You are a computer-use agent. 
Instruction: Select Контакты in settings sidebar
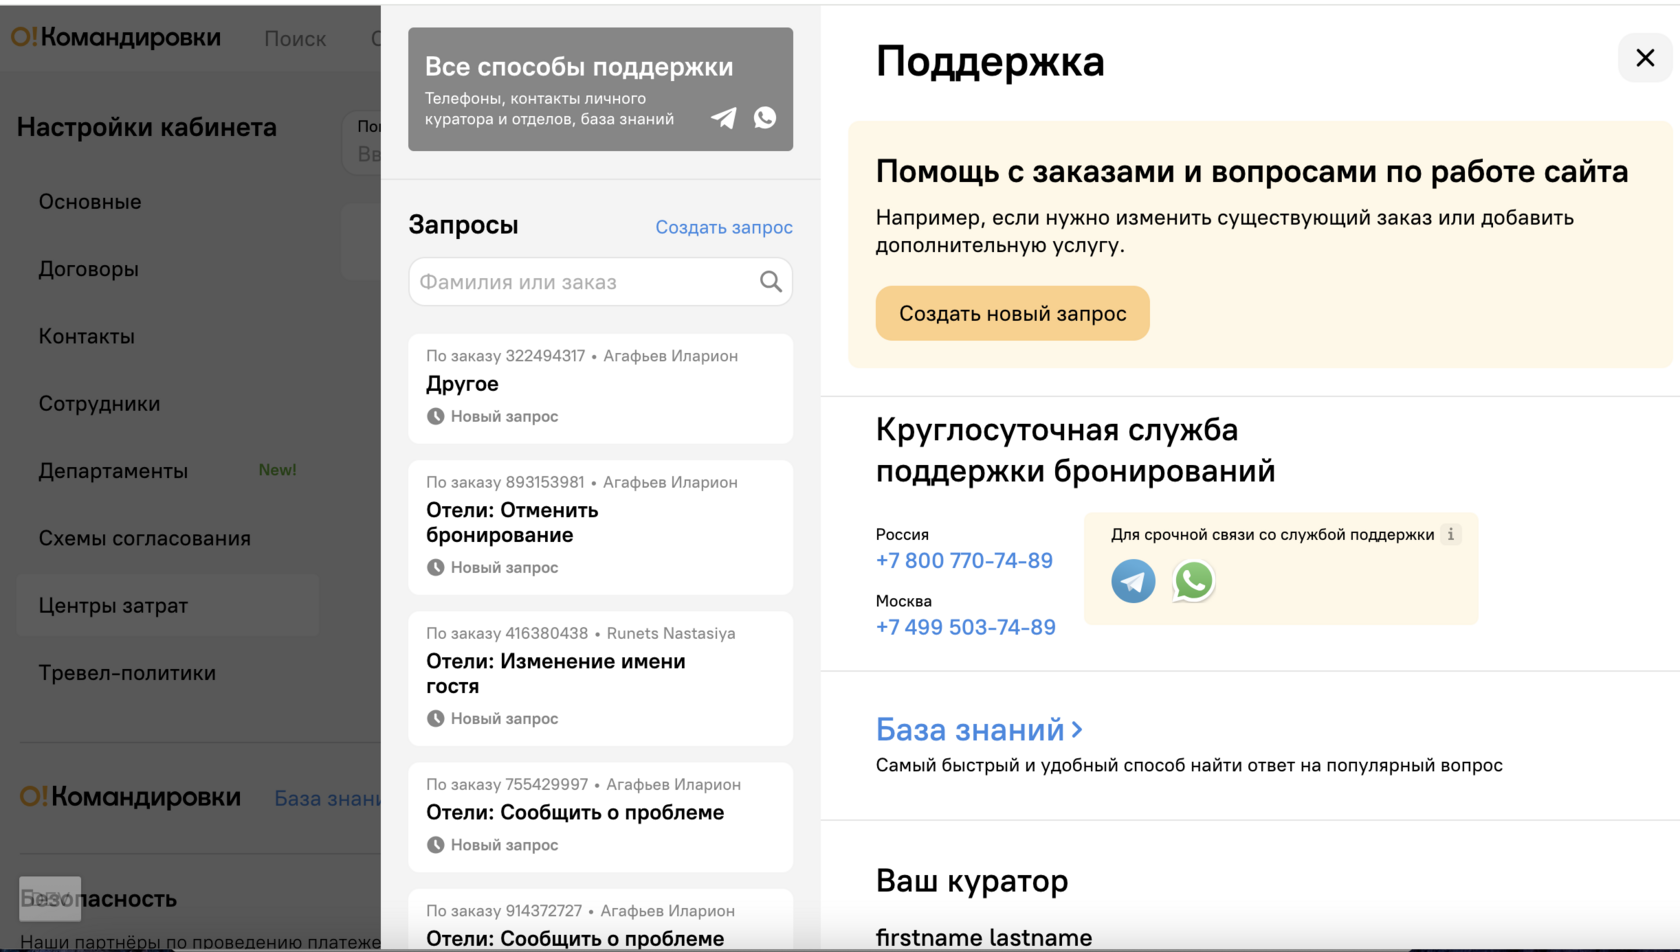click(86, 336)
